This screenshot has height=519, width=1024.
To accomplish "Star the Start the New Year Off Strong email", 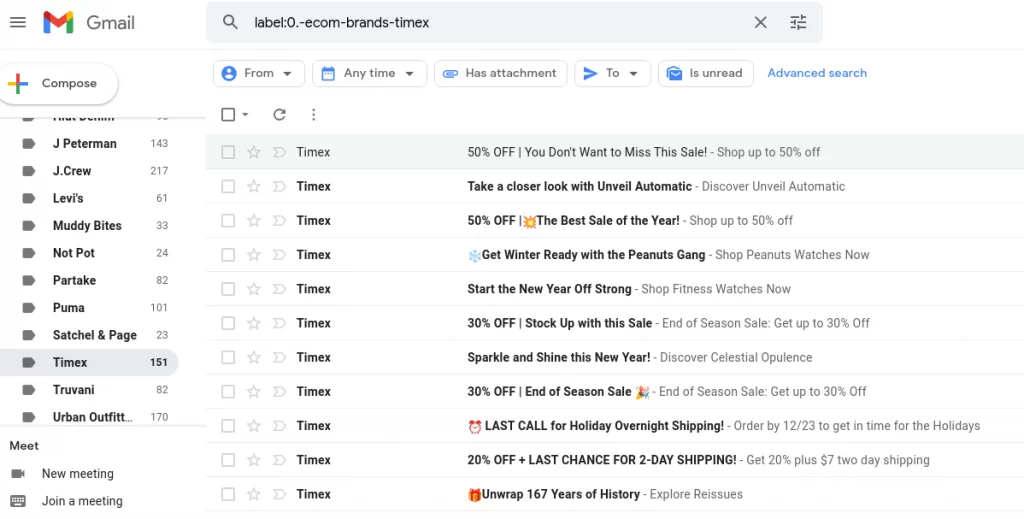I will pos(253,289).
